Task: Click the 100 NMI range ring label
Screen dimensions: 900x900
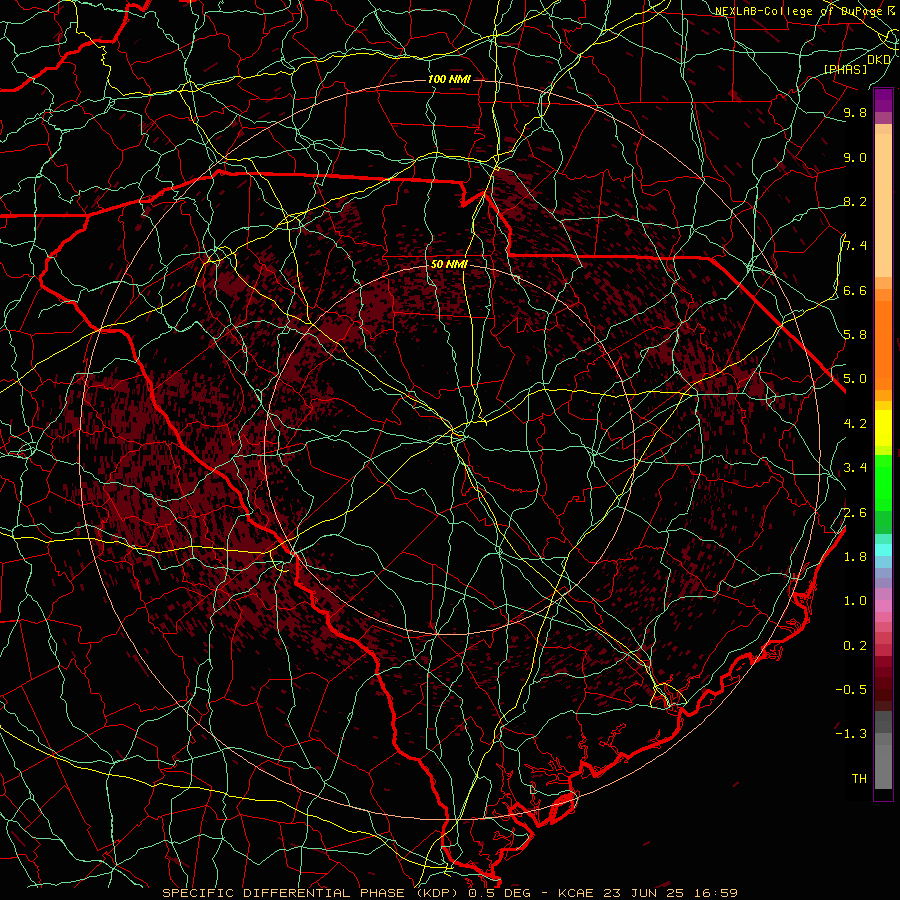Action: (x=449, y=79)
